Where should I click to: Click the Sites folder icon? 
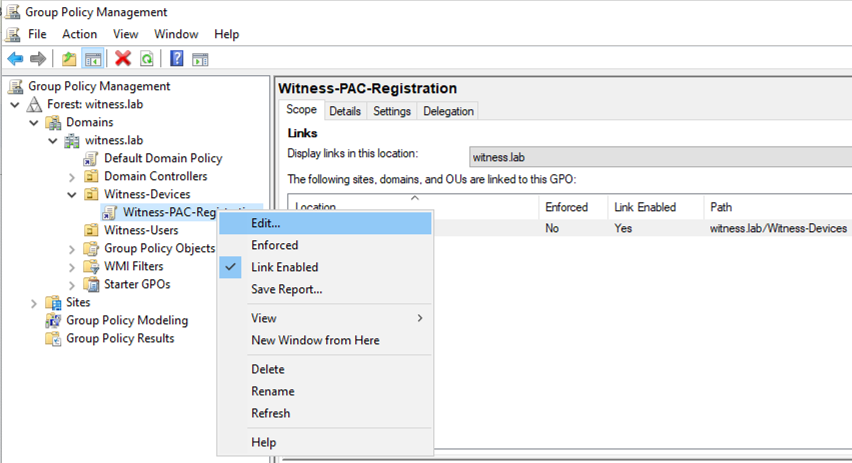53,303
